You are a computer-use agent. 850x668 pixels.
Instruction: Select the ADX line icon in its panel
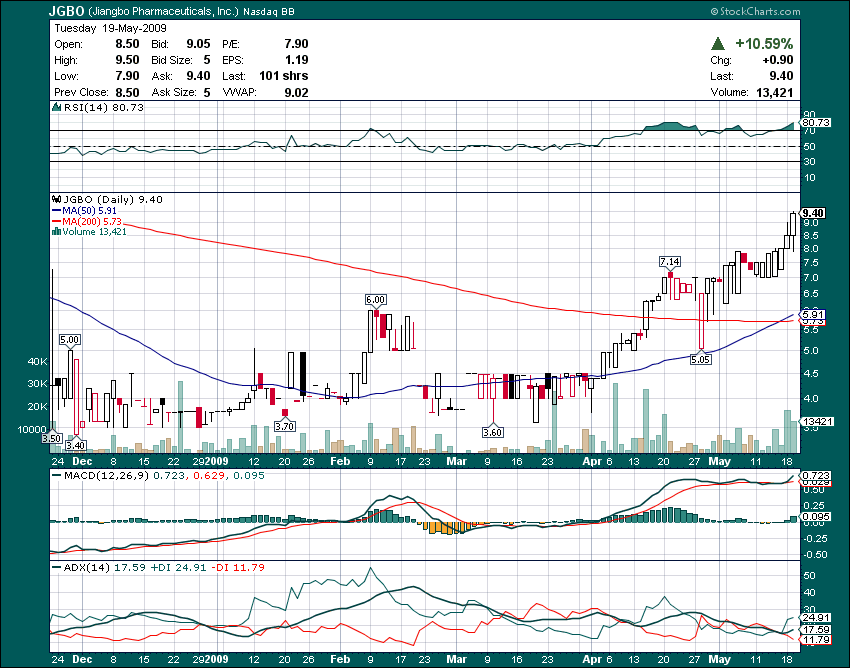[x=56, y=566]
